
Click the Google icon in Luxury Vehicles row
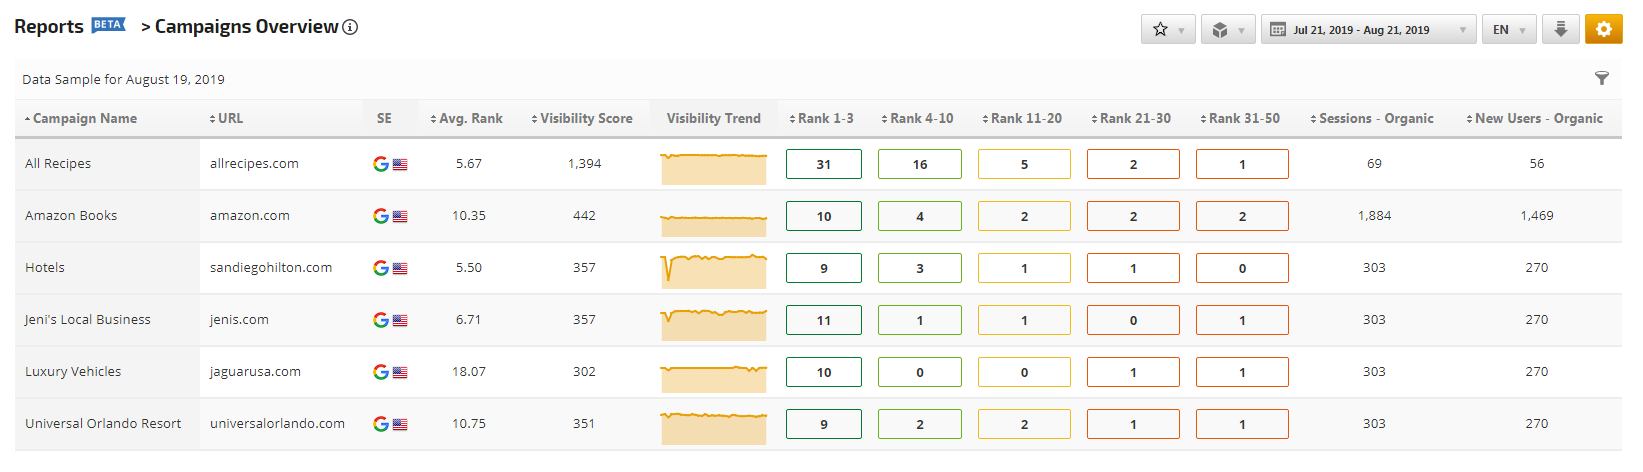coord(381,372)
